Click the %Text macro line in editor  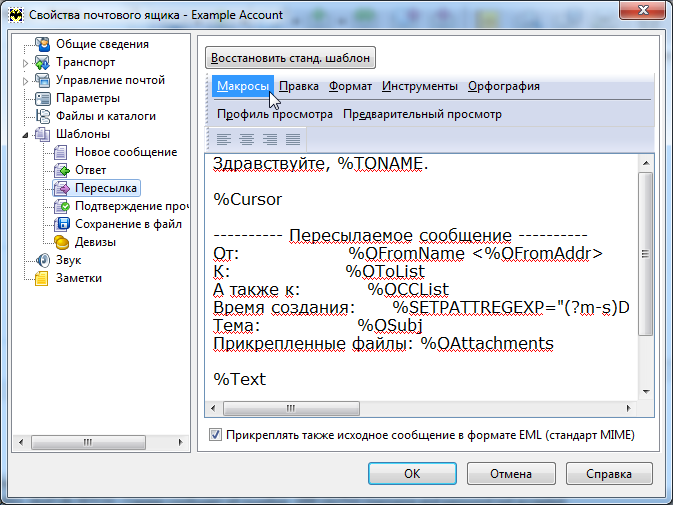coord(239,379)
